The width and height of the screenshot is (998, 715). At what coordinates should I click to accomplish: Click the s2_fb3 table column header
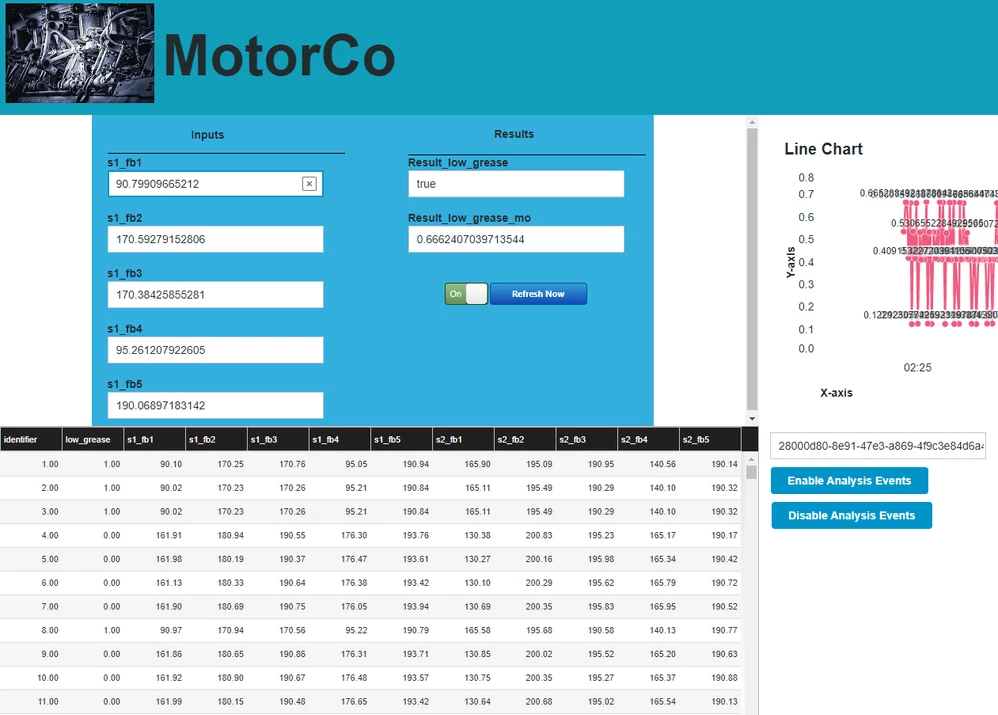(x=586, y=439)
